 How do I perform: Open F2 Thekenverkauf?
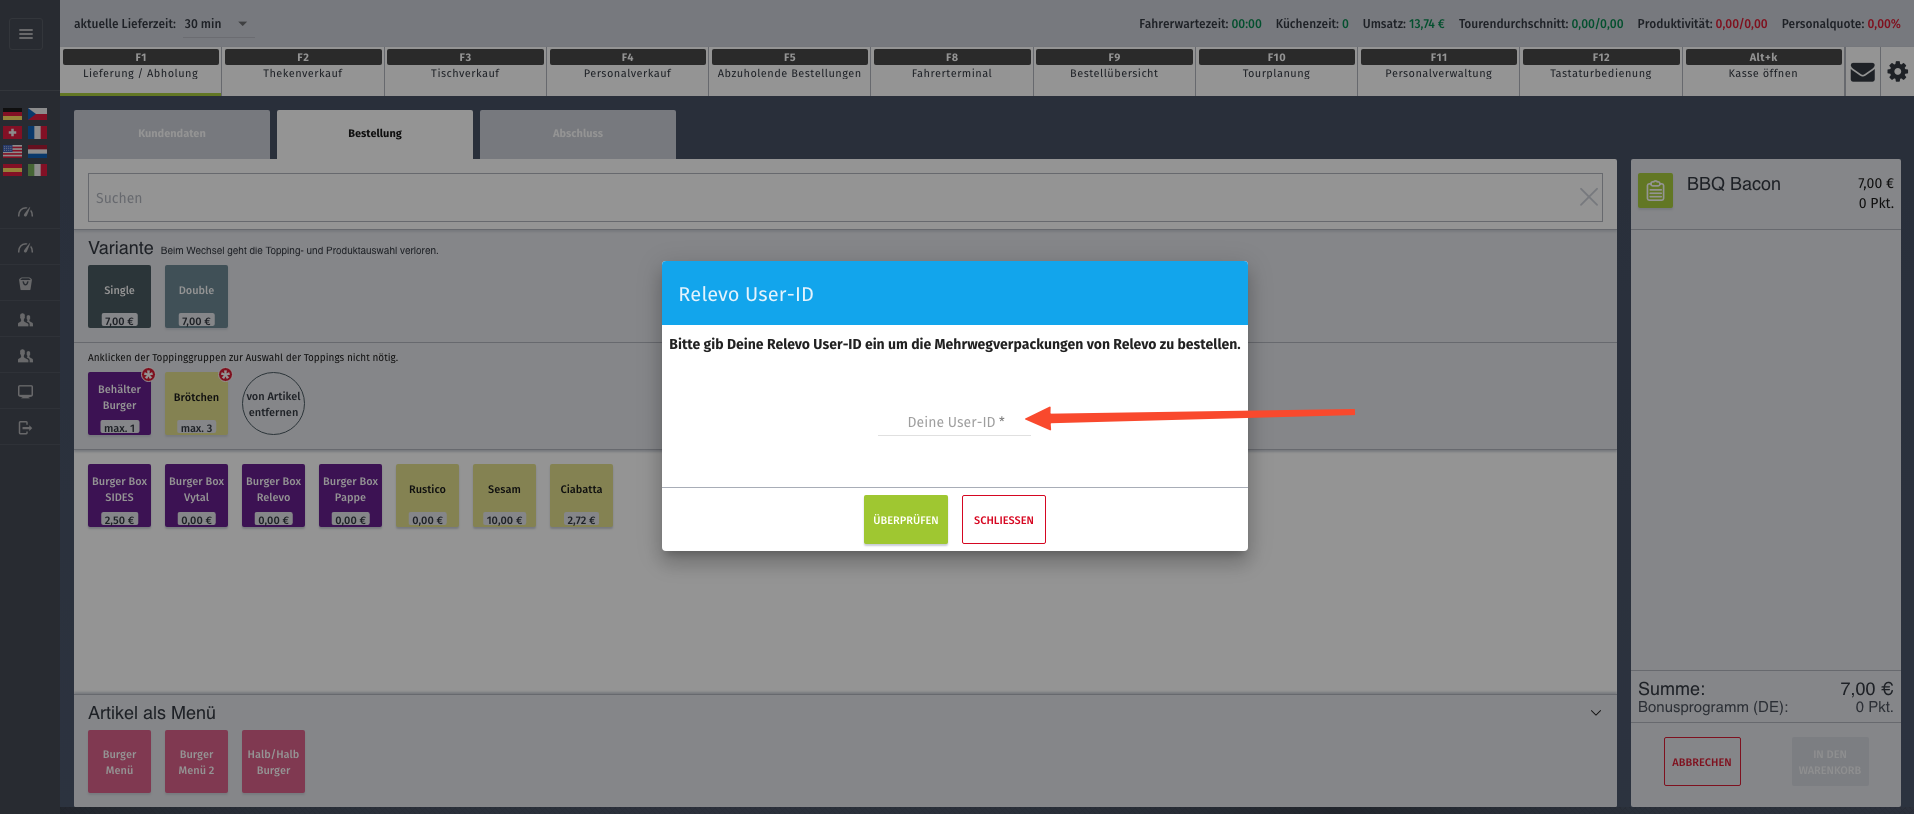(x=303, y=72)
